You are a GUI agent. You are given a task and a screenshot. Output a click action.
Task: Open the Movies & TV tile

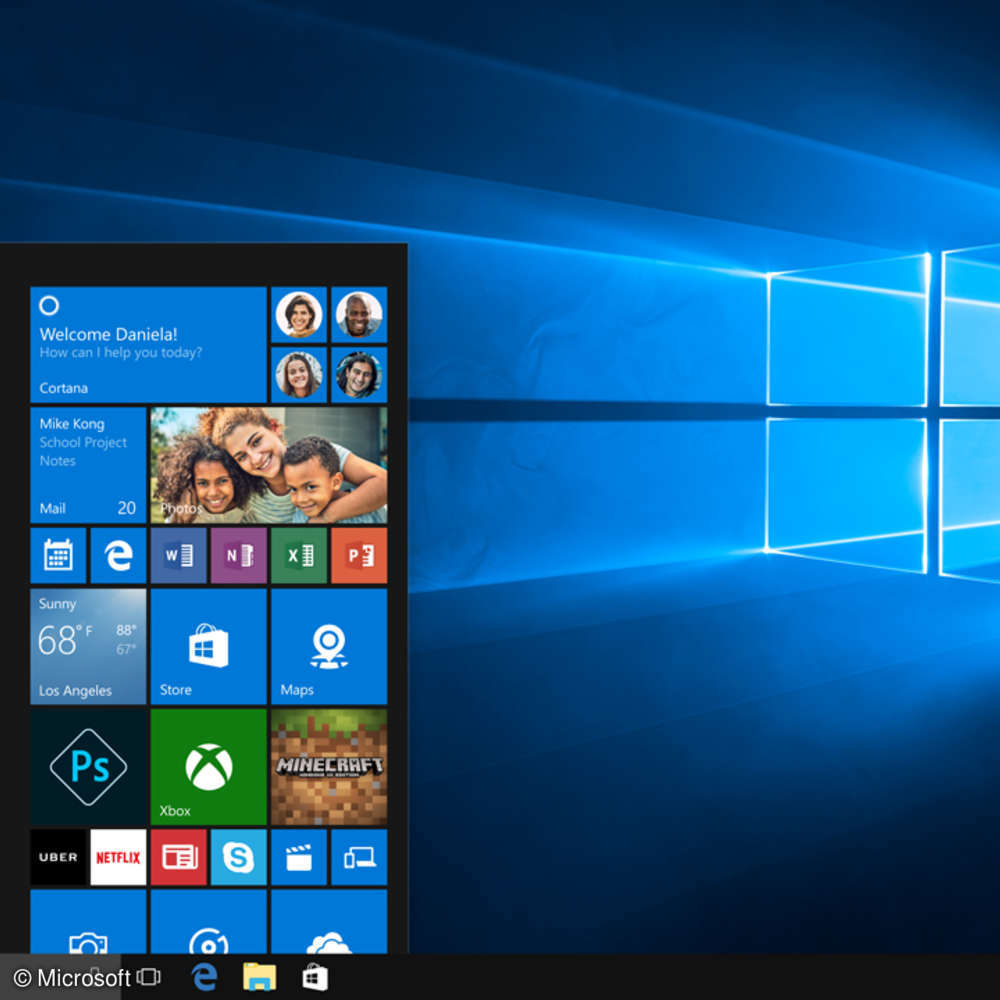[298, 857]
